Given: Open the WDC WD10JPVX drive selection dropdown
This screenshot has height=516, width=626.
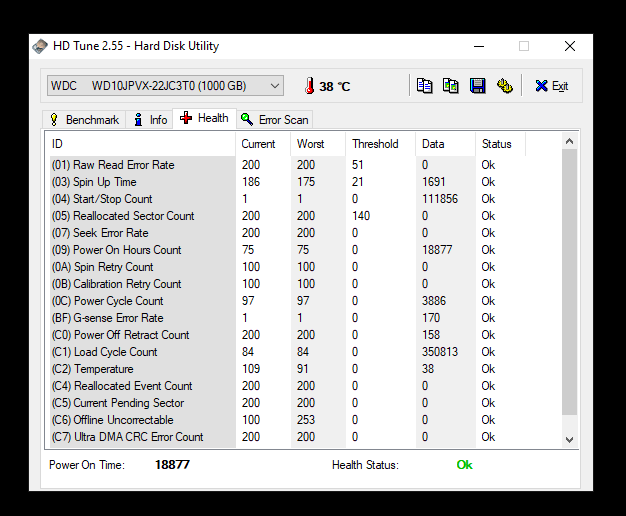Looking at the screenshot, I should tap(165, 86).
